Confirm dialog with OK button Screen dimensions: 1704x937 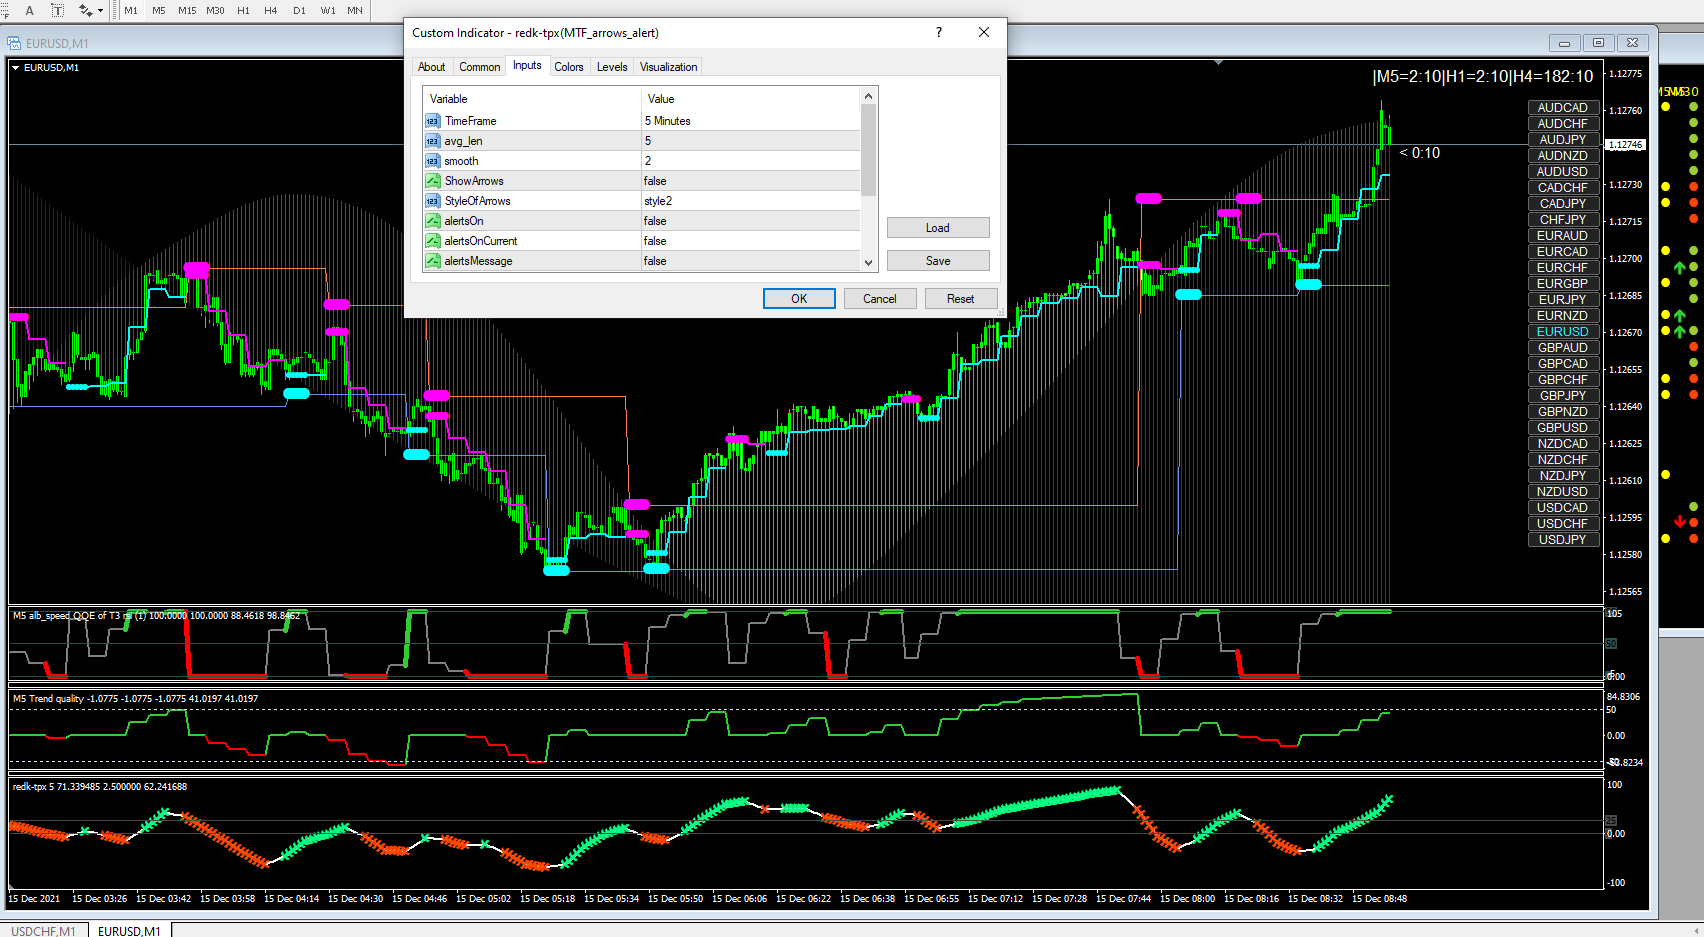click(799, 299)
